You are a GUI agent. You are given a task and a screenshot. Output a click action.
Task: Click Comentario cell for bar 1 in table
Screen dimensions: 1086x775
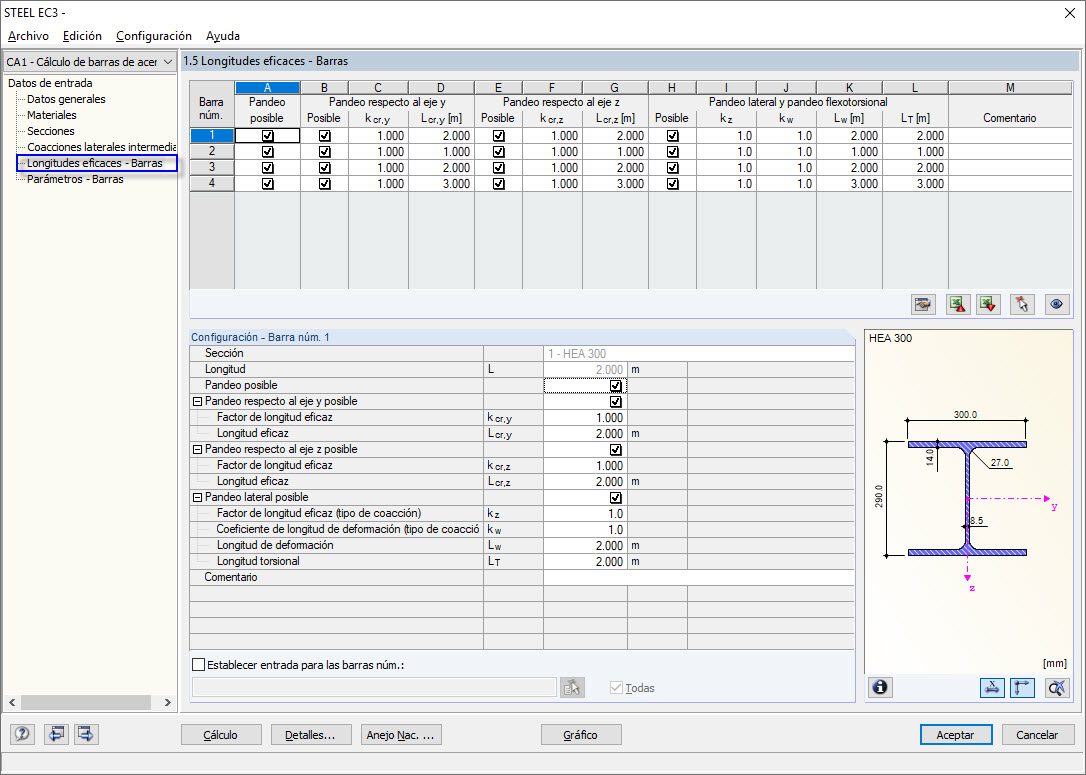[1010, 136]
